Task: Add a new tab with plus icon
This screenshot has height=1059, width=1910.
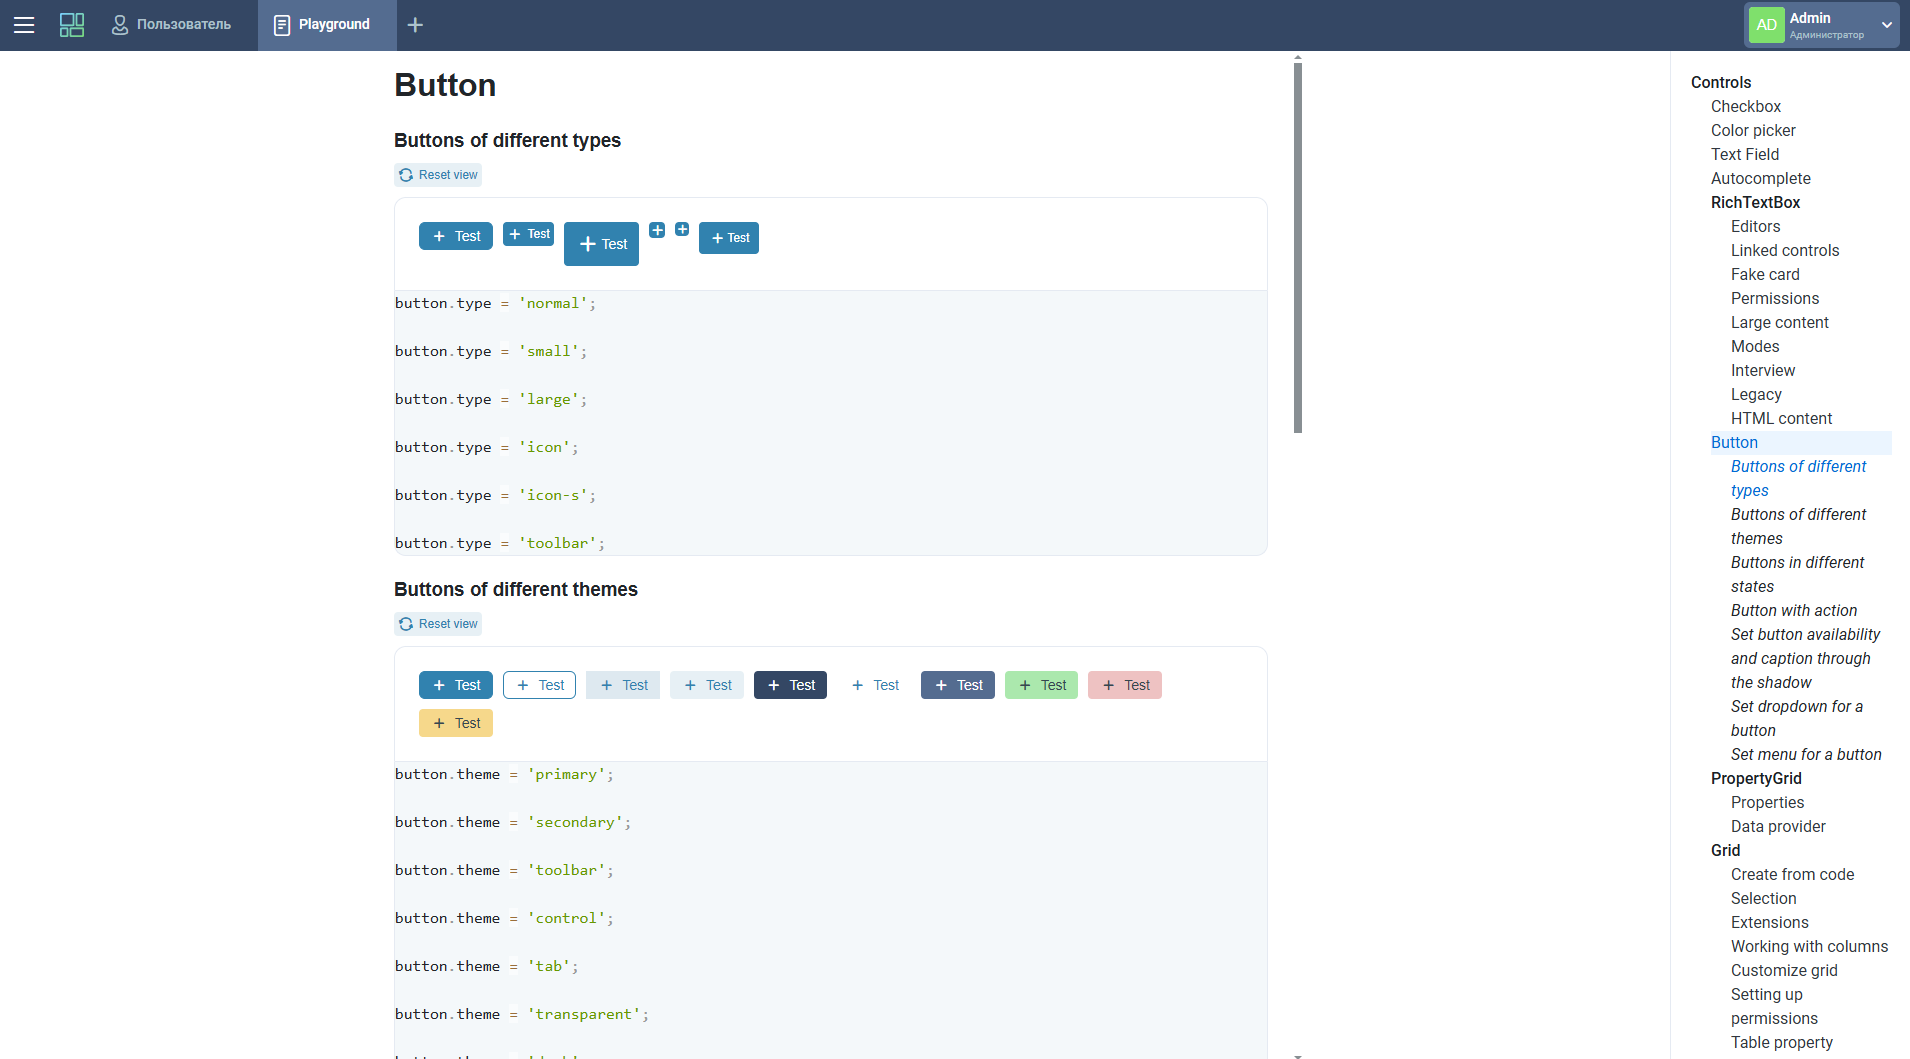Action: [416, 25]
